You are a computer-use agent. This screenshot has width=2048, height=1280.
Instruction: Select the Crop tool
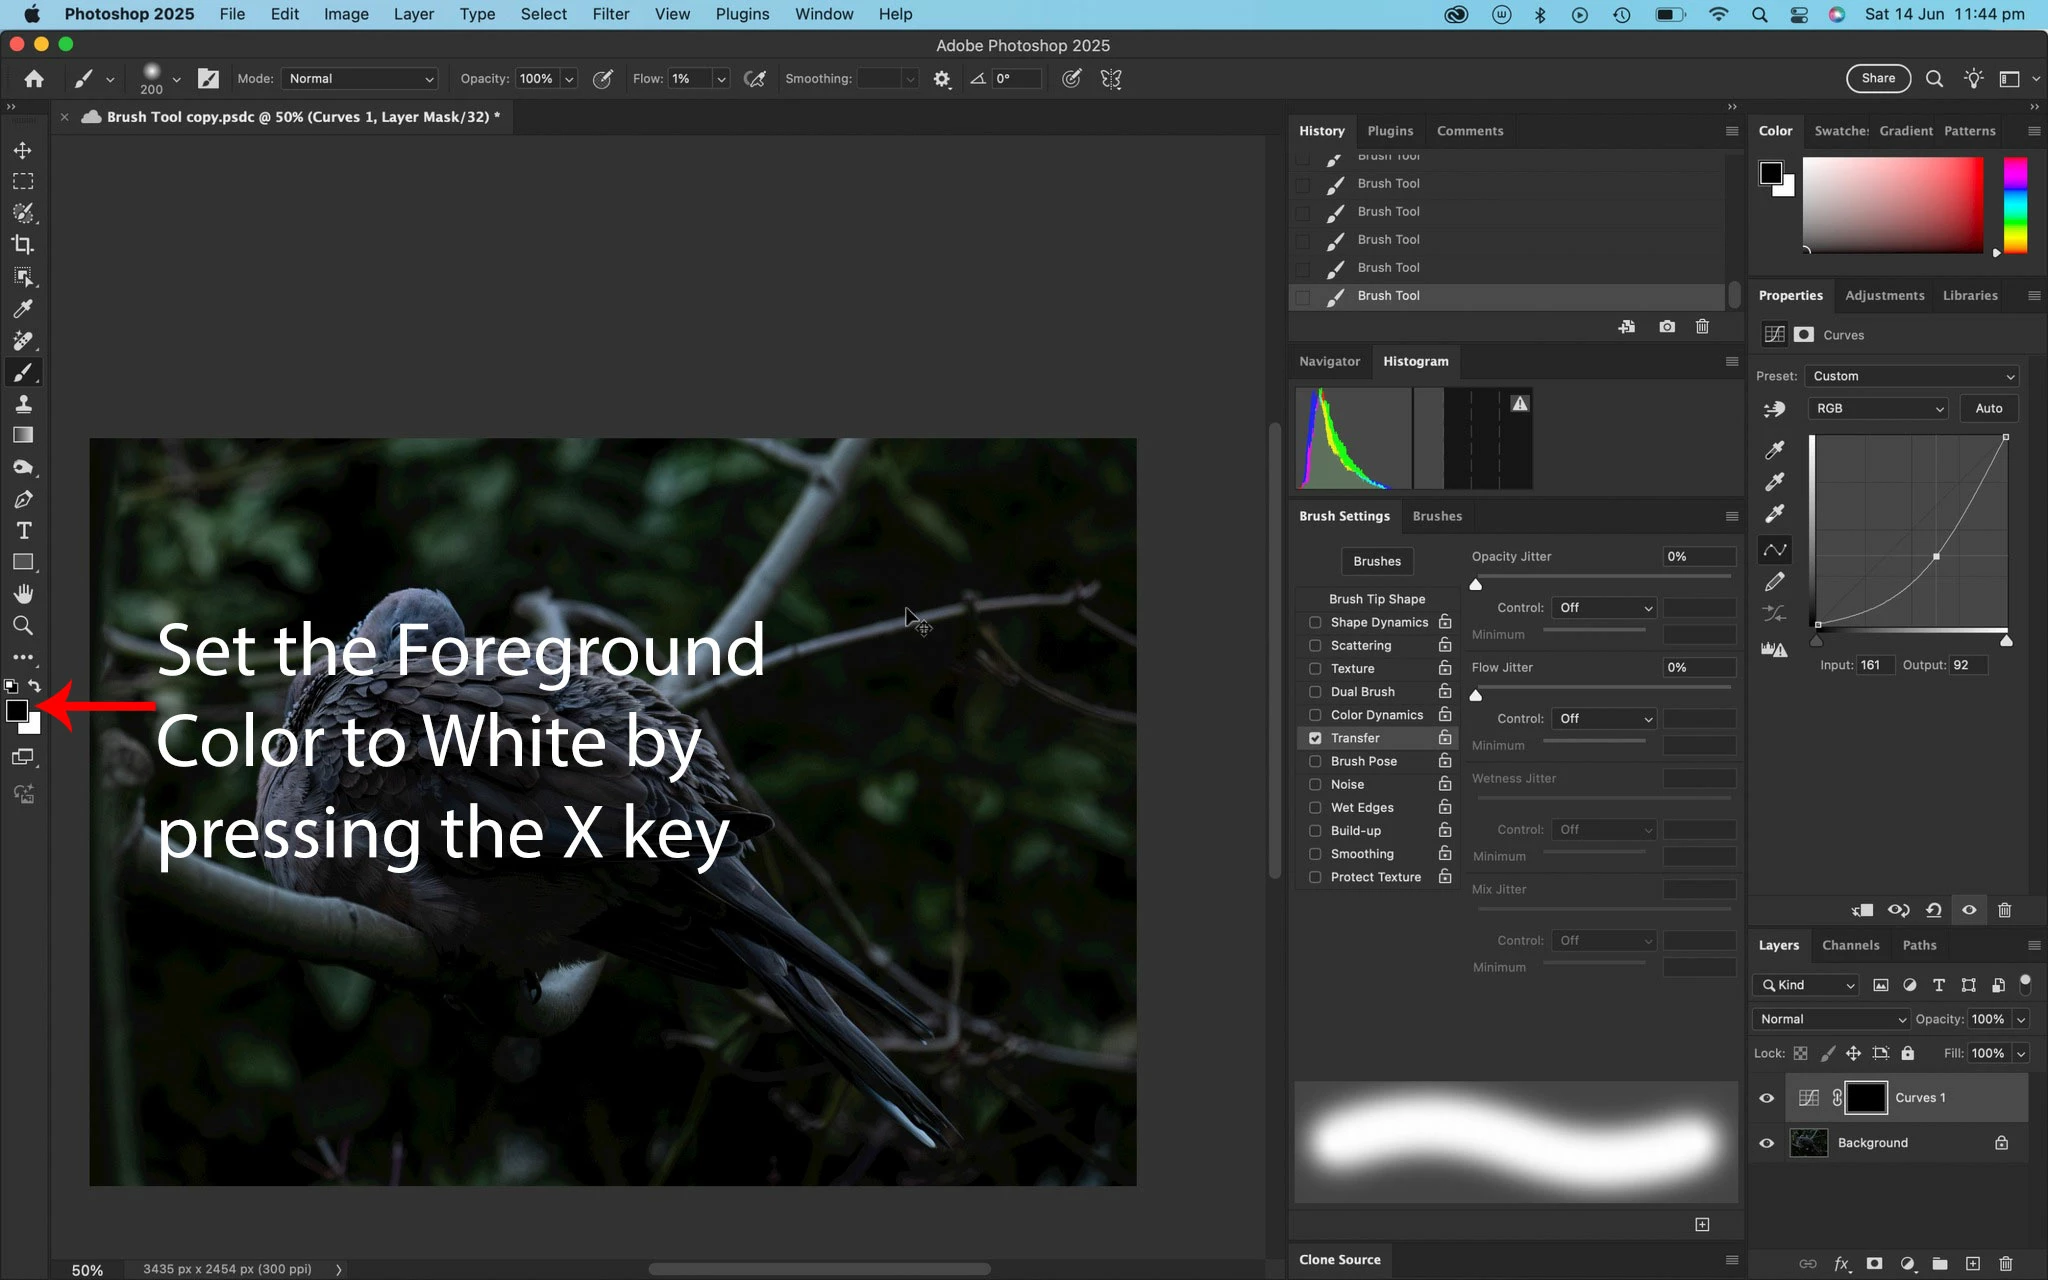pyautogui.click(x=23, y=245)
